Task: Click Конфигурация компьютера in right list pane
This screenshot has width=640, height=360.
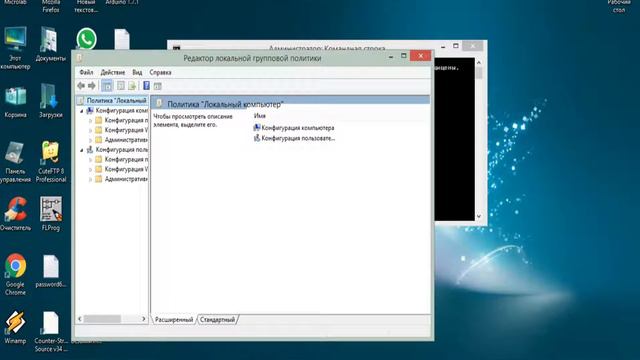Action: pyautogui.click(x=298, y=128)
